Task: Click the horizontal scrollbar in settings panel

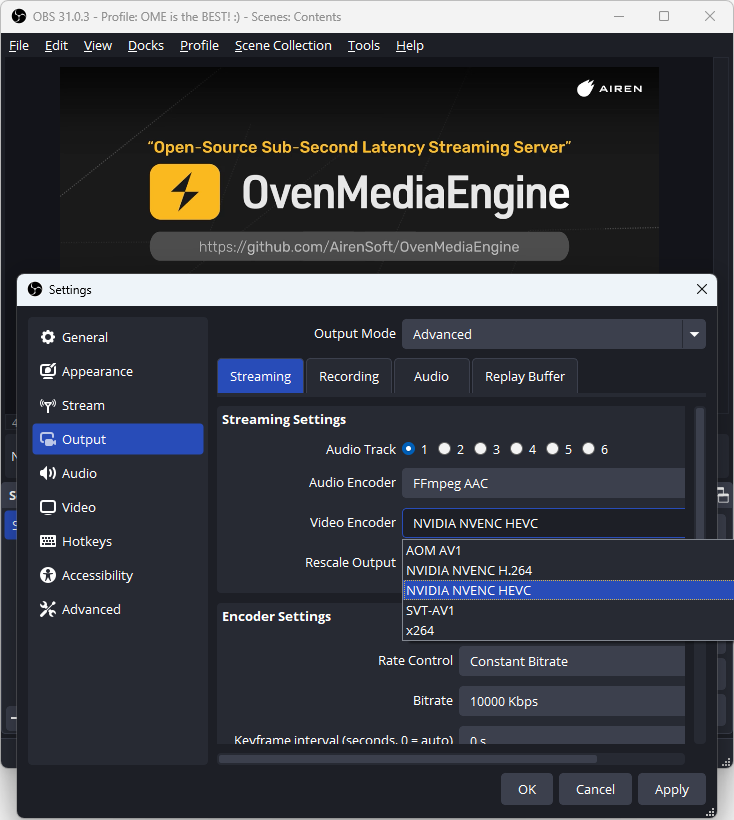Action: 450,758
